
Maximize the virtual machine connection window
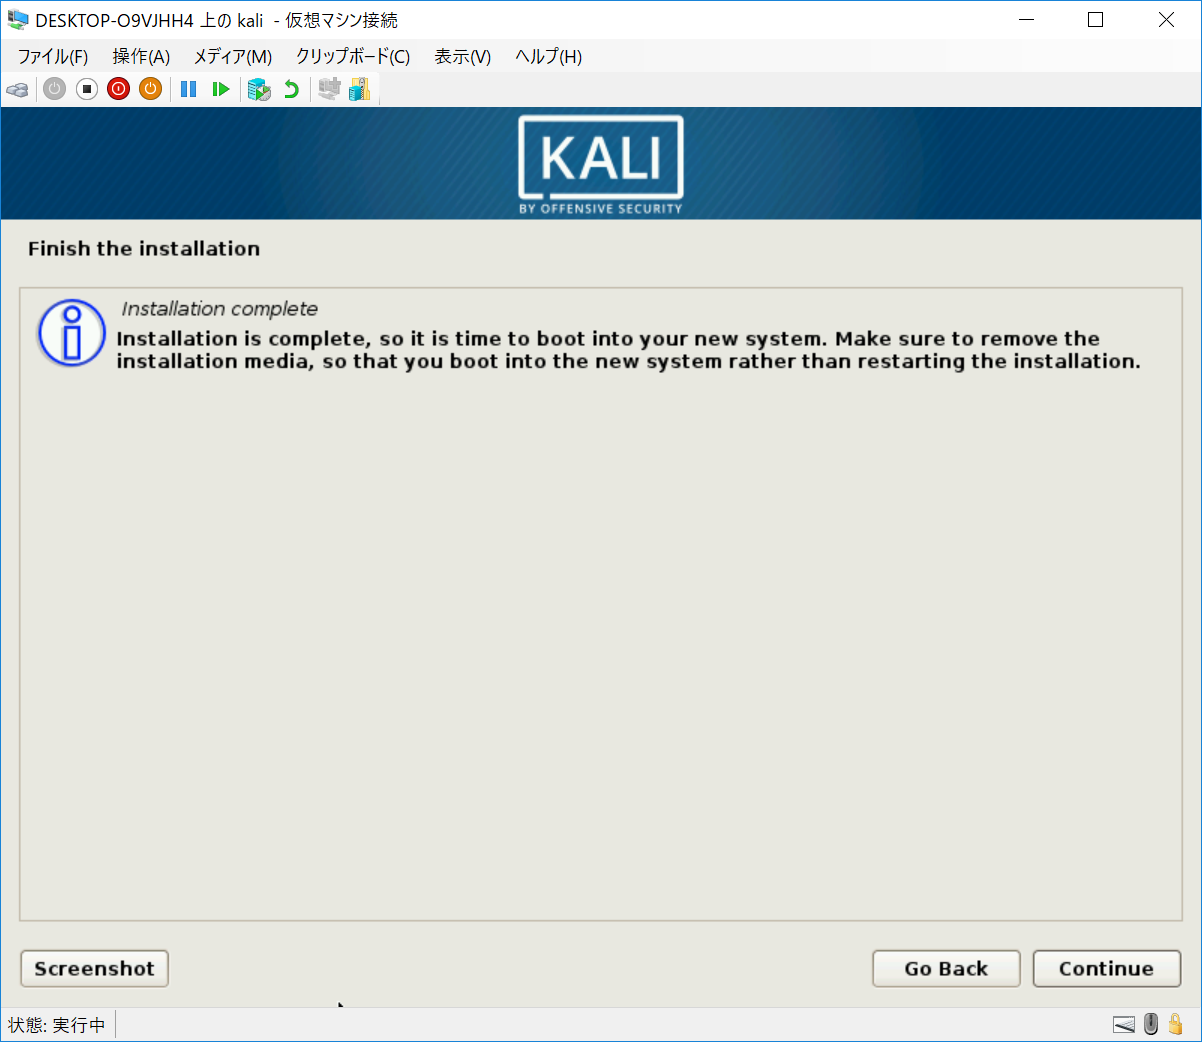point(1095,20)
